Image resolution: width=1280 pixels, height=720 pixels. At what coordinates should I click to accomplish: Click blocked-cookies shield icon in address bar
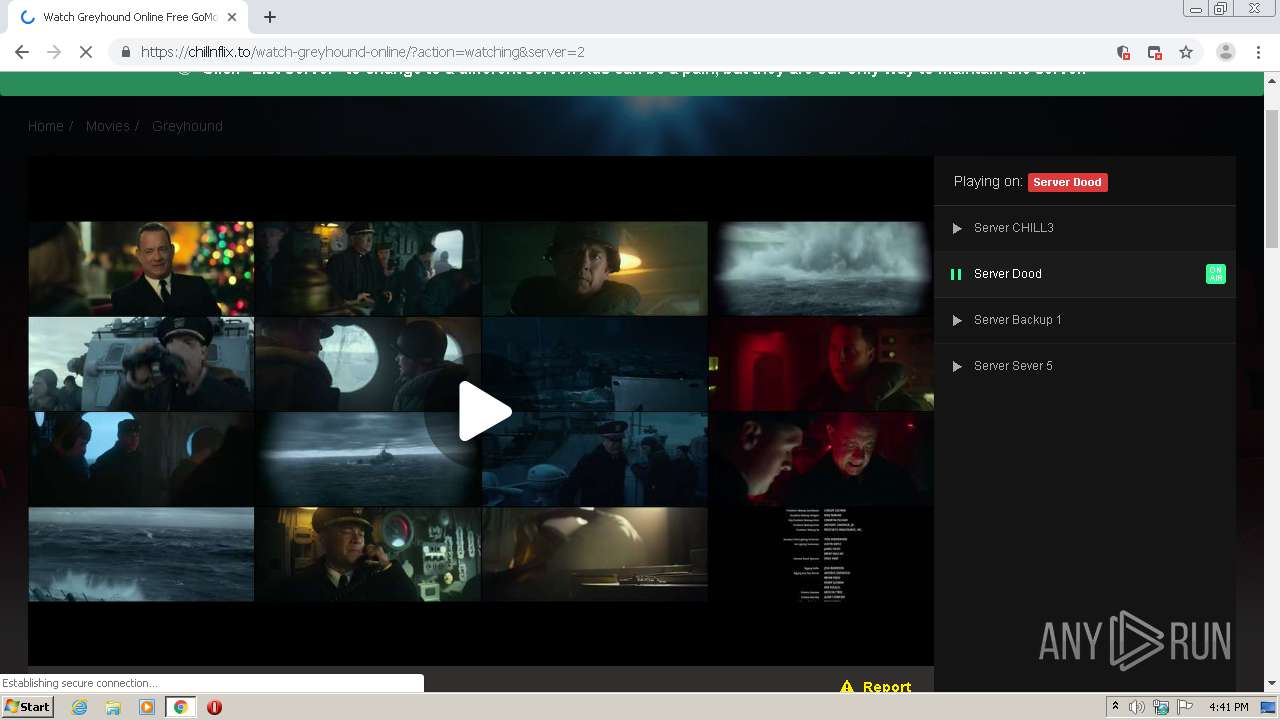click(x=1123, y=52)
